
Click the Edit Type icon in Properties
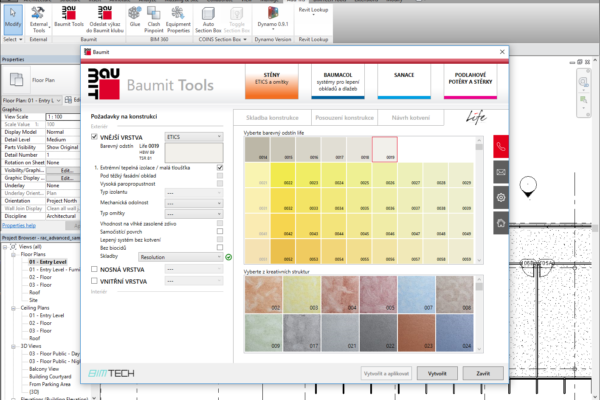coord(69,100)
